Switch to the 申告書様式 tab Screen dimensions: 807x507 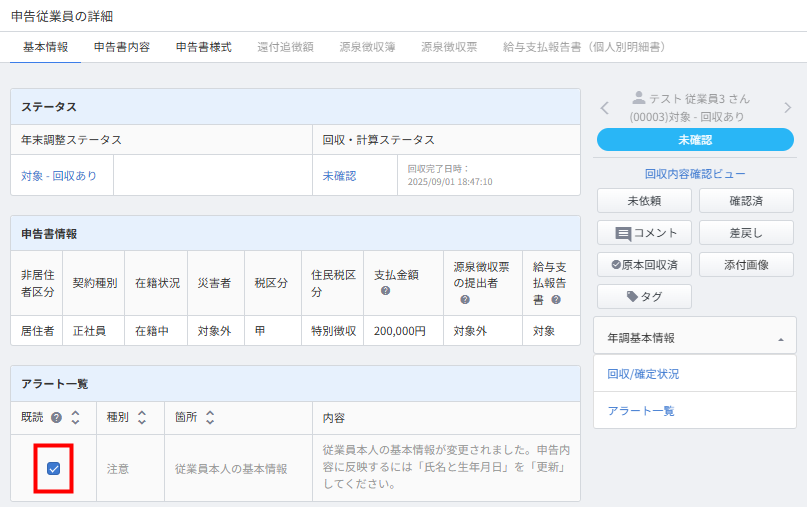point(204,47)
